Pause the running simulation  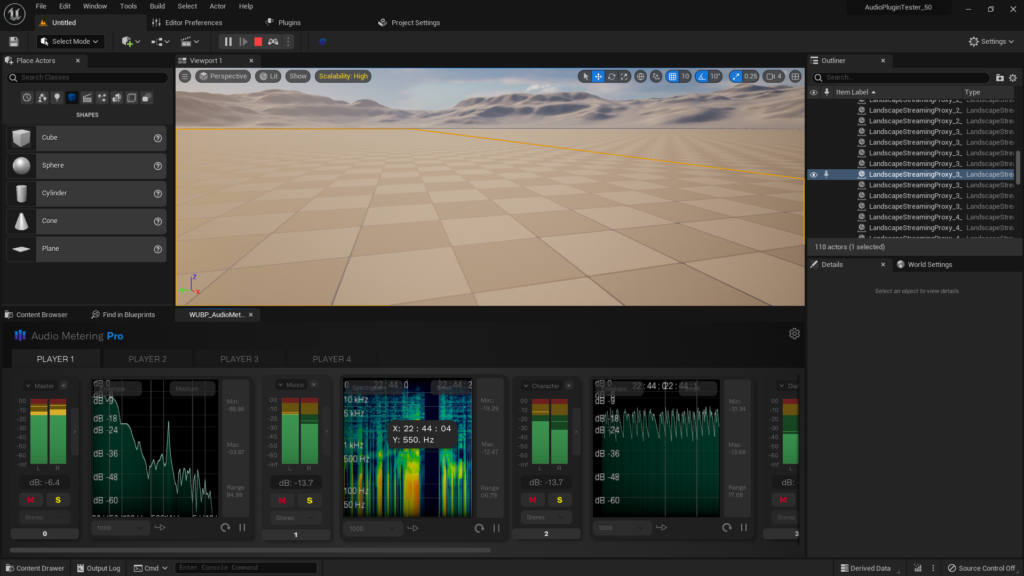pyautogui.click(x=228, y=41)
